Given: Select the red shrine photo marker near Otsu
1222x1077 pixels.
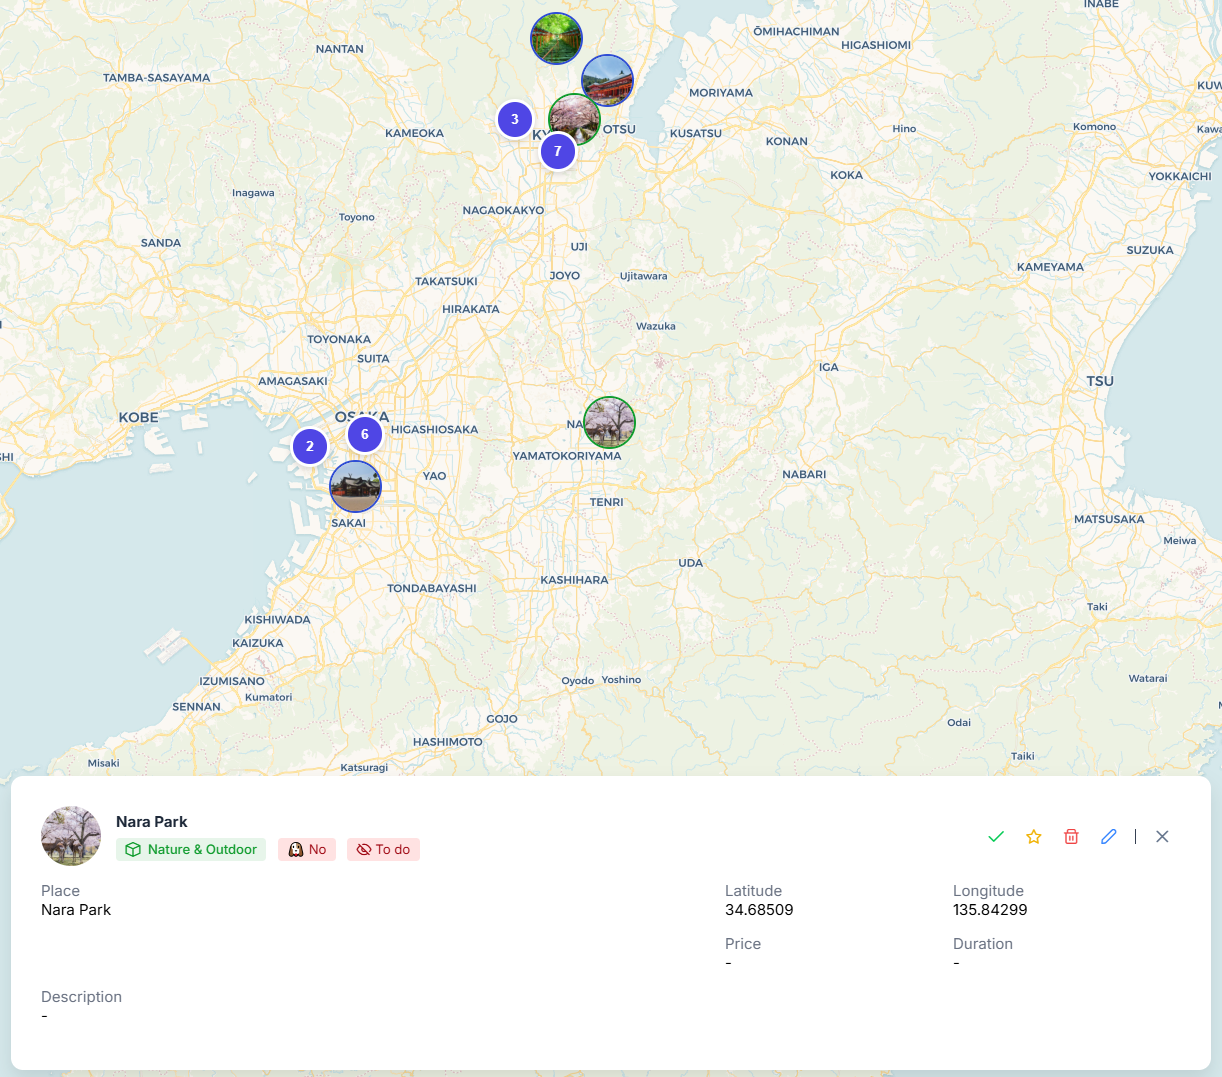Looking at the screenshot, I should pyautogui.click(x=608, y=80).
